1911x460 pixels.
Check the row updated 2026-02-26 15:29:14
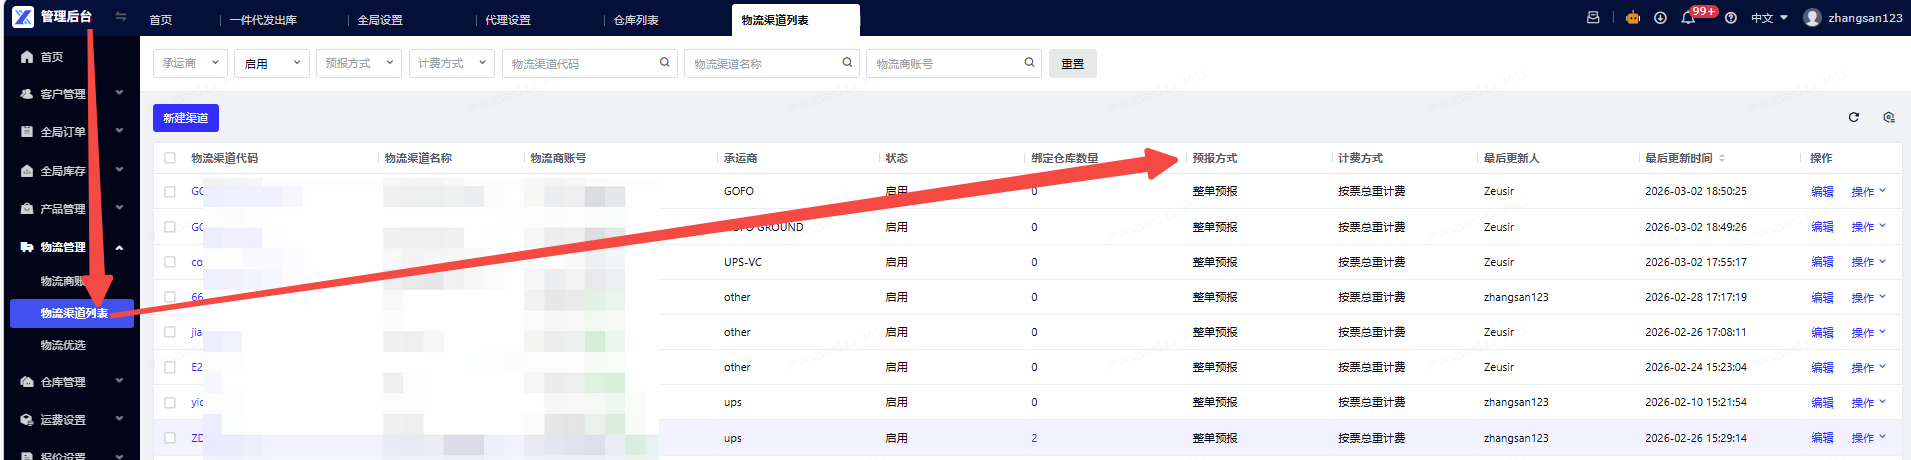pos(170,438)
